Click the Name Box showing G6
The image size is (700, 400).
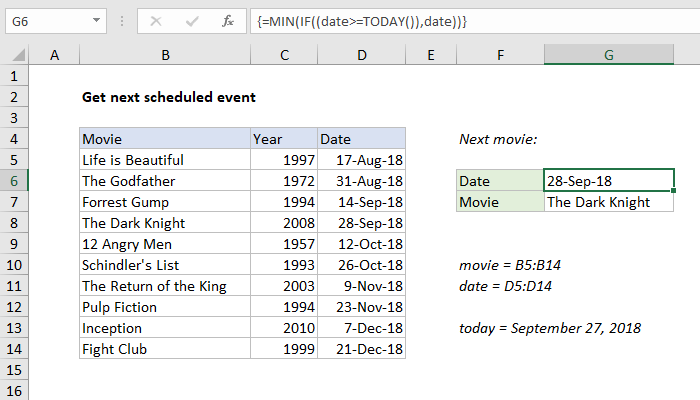[x=50, y=20]
